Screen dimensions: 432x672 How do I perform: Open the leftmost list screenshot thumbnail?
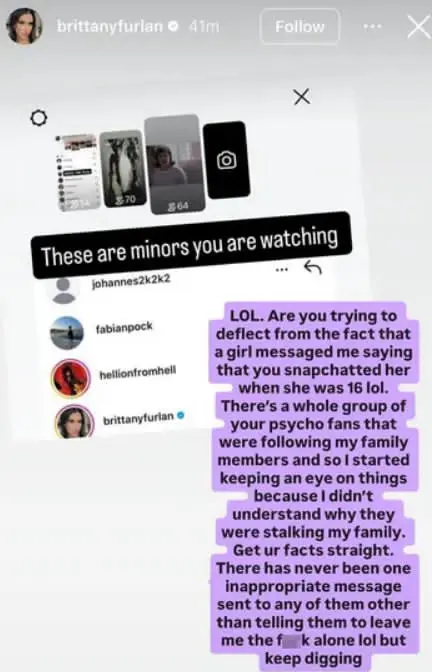[76, 173]
